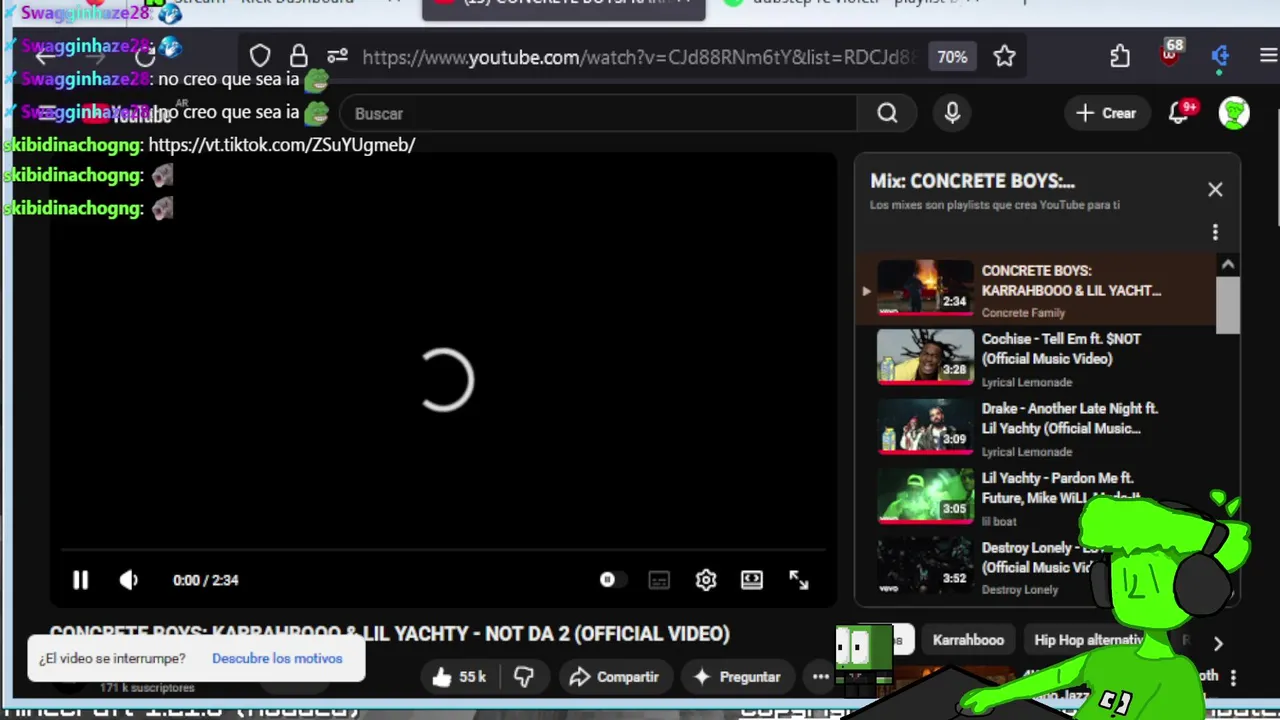
Task: Click the Preguntar button
Action: tap(736, 677)
